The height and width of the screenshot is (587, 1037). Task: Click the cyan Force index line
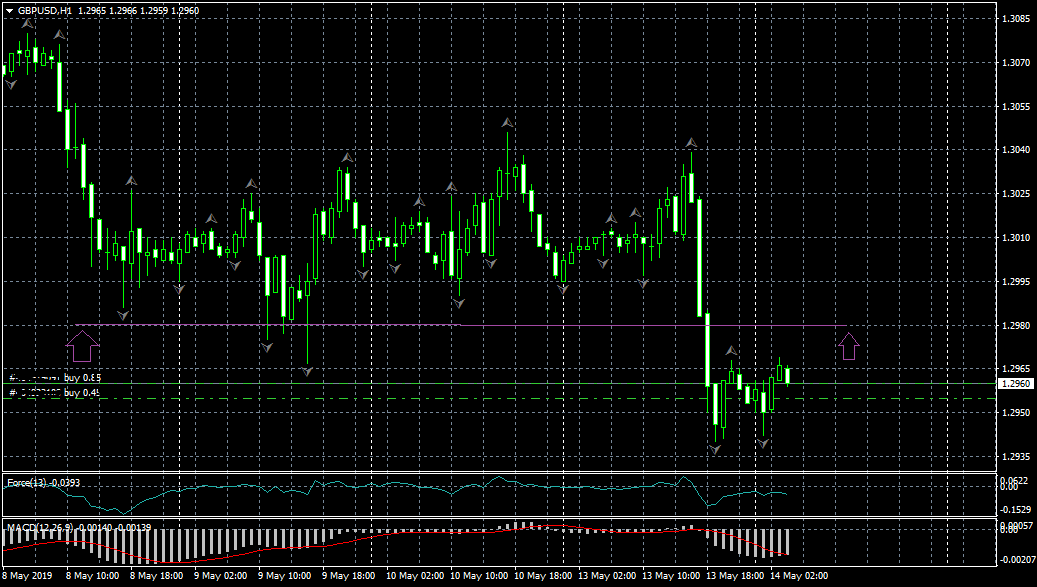tap(400, 486)
